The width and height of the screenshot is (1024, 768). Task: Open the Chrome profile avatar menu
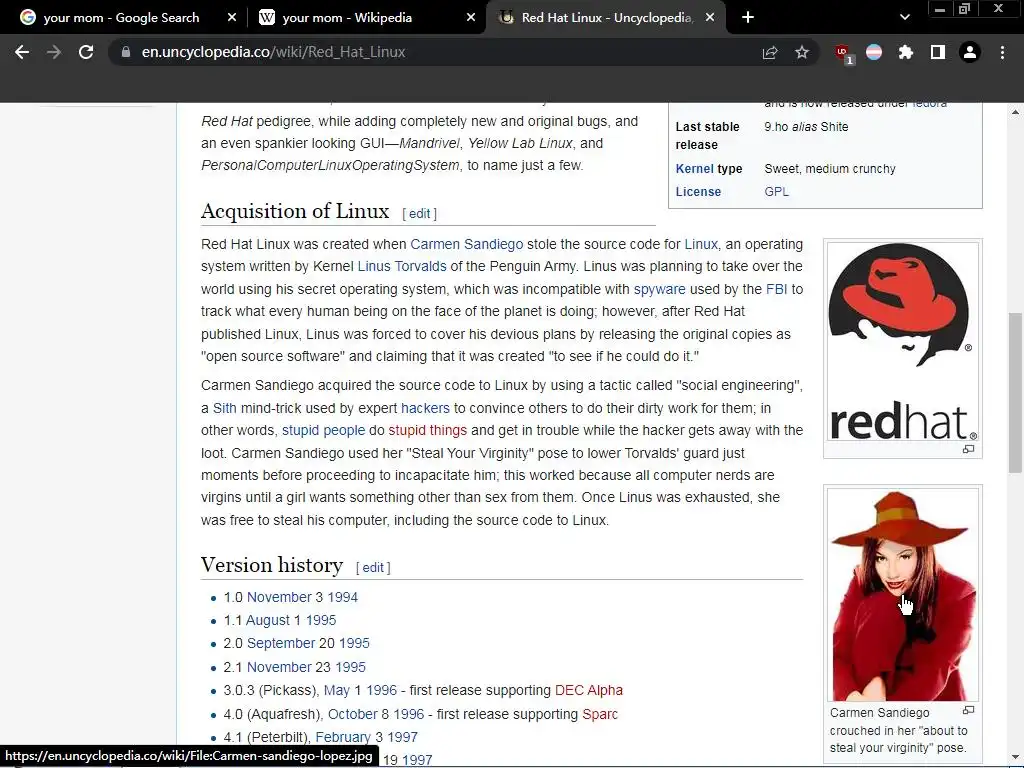(x=970, y=52)
